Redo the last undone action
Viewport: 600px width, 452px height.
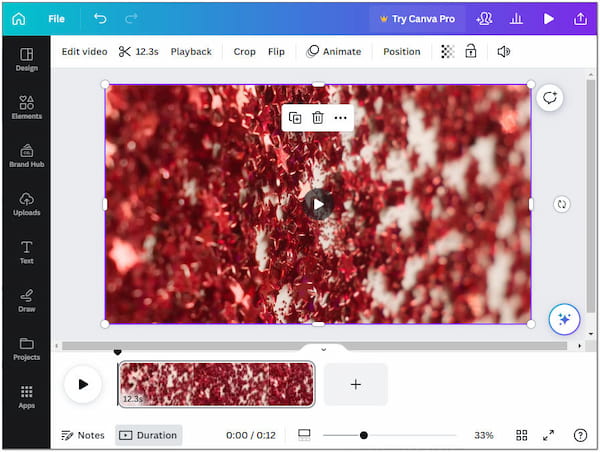coord(131,18)
